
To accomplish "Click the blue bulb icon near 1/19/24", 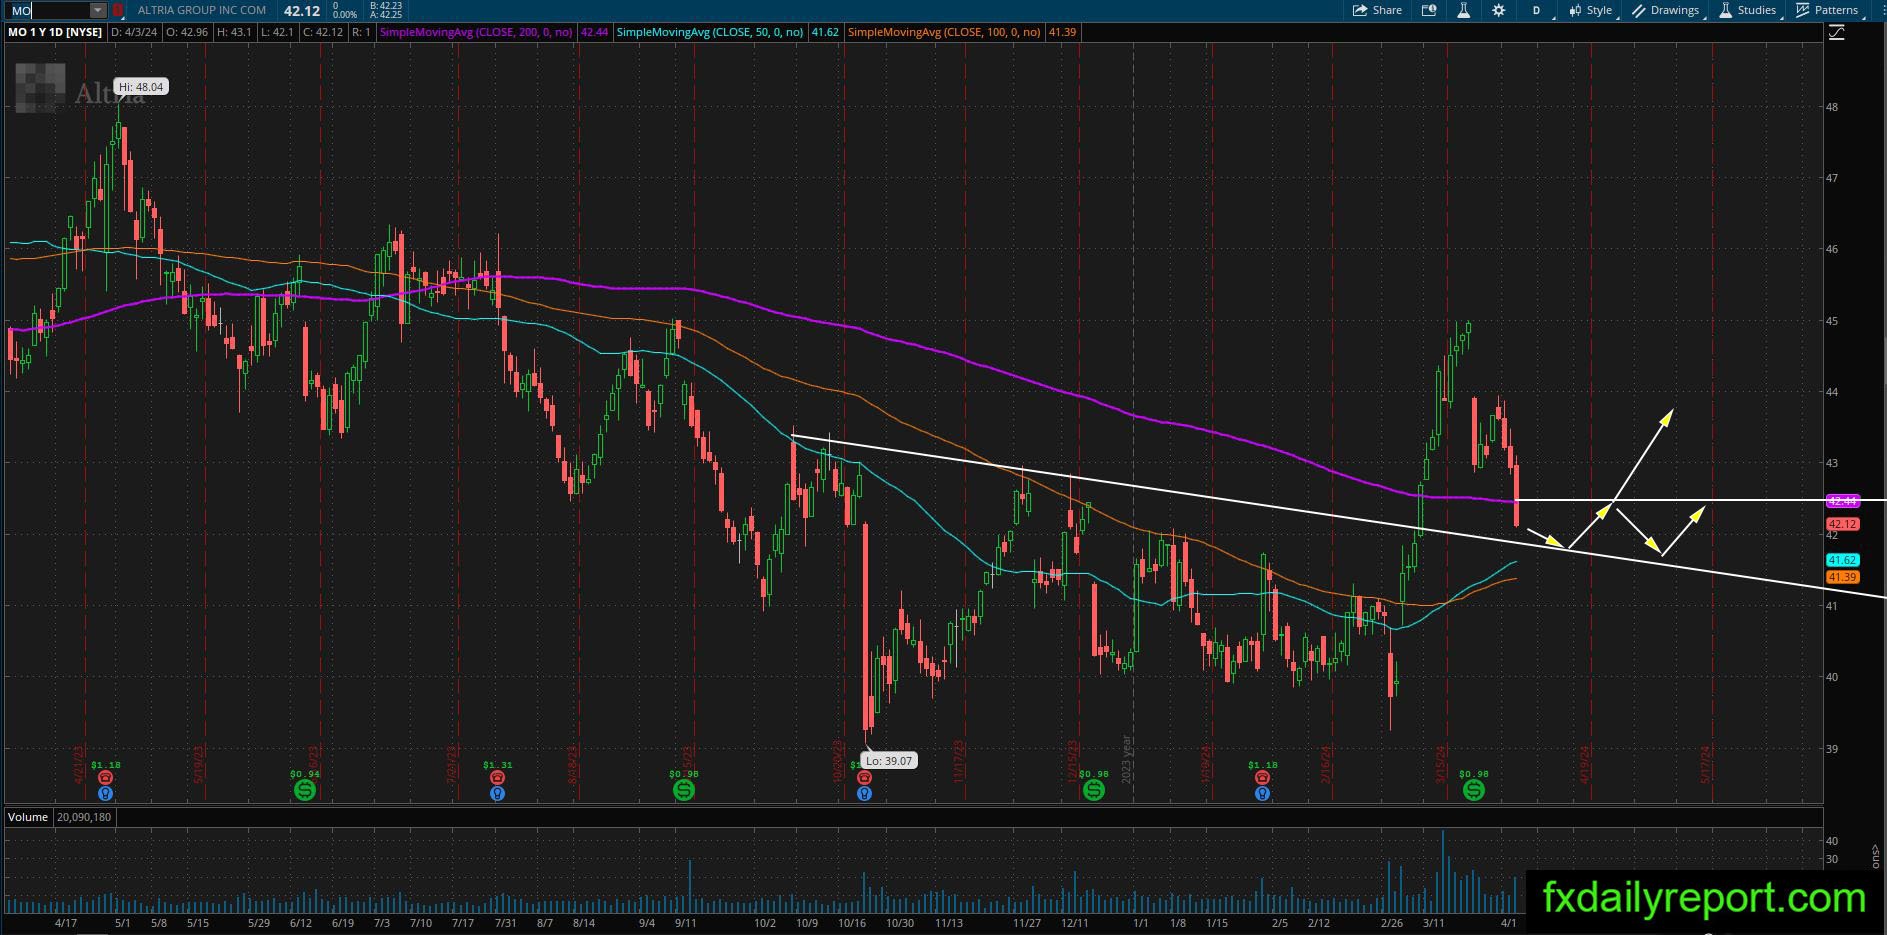I will click(x=1262, y=794).
